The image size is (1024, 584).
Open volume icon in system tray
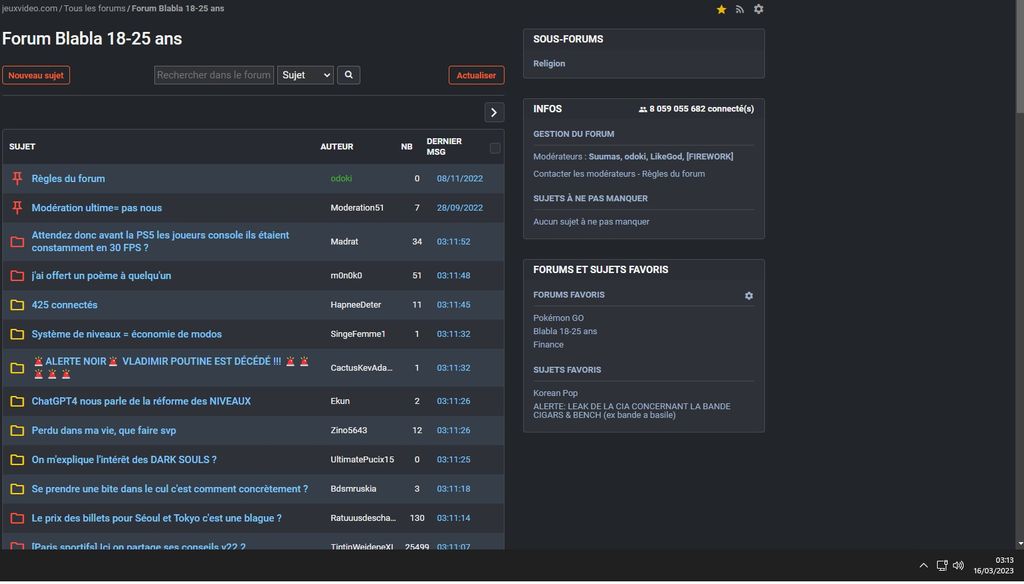click(x=958, y=566)
